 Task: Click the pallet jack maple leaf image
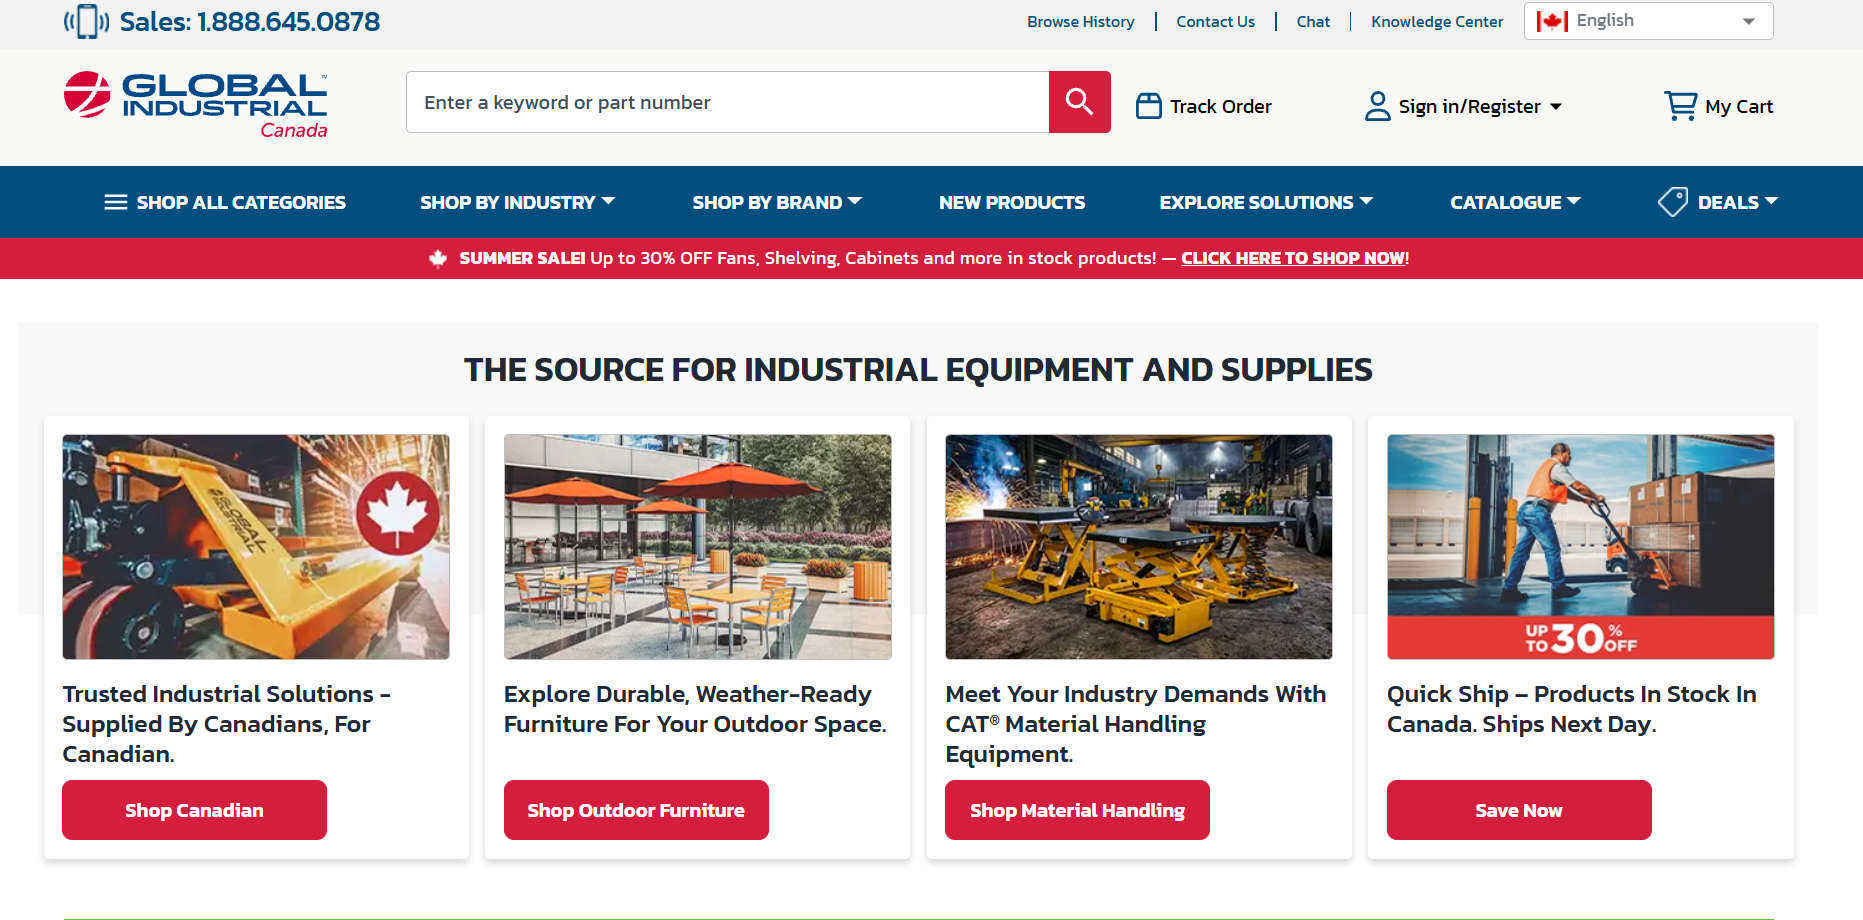click(x=256, y=547)
